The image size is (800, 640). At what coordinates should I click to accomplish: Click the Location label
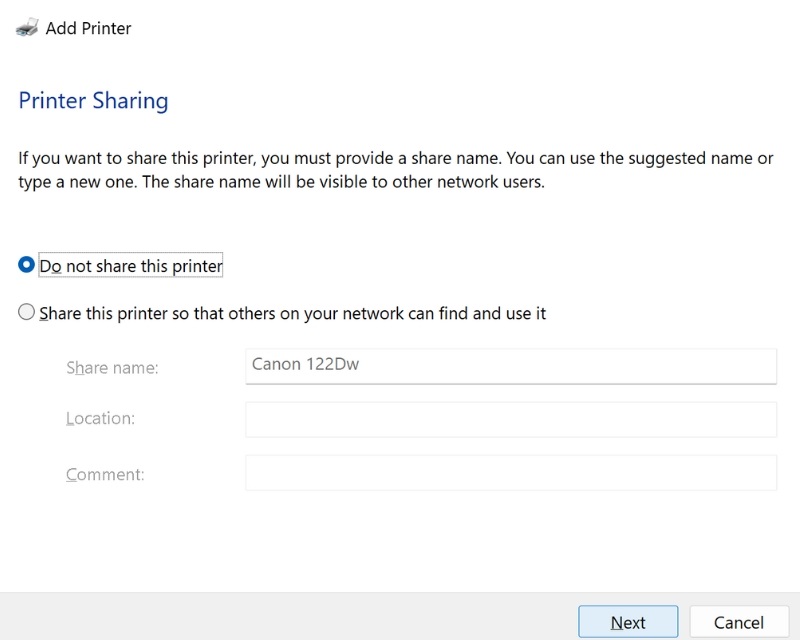100,418
